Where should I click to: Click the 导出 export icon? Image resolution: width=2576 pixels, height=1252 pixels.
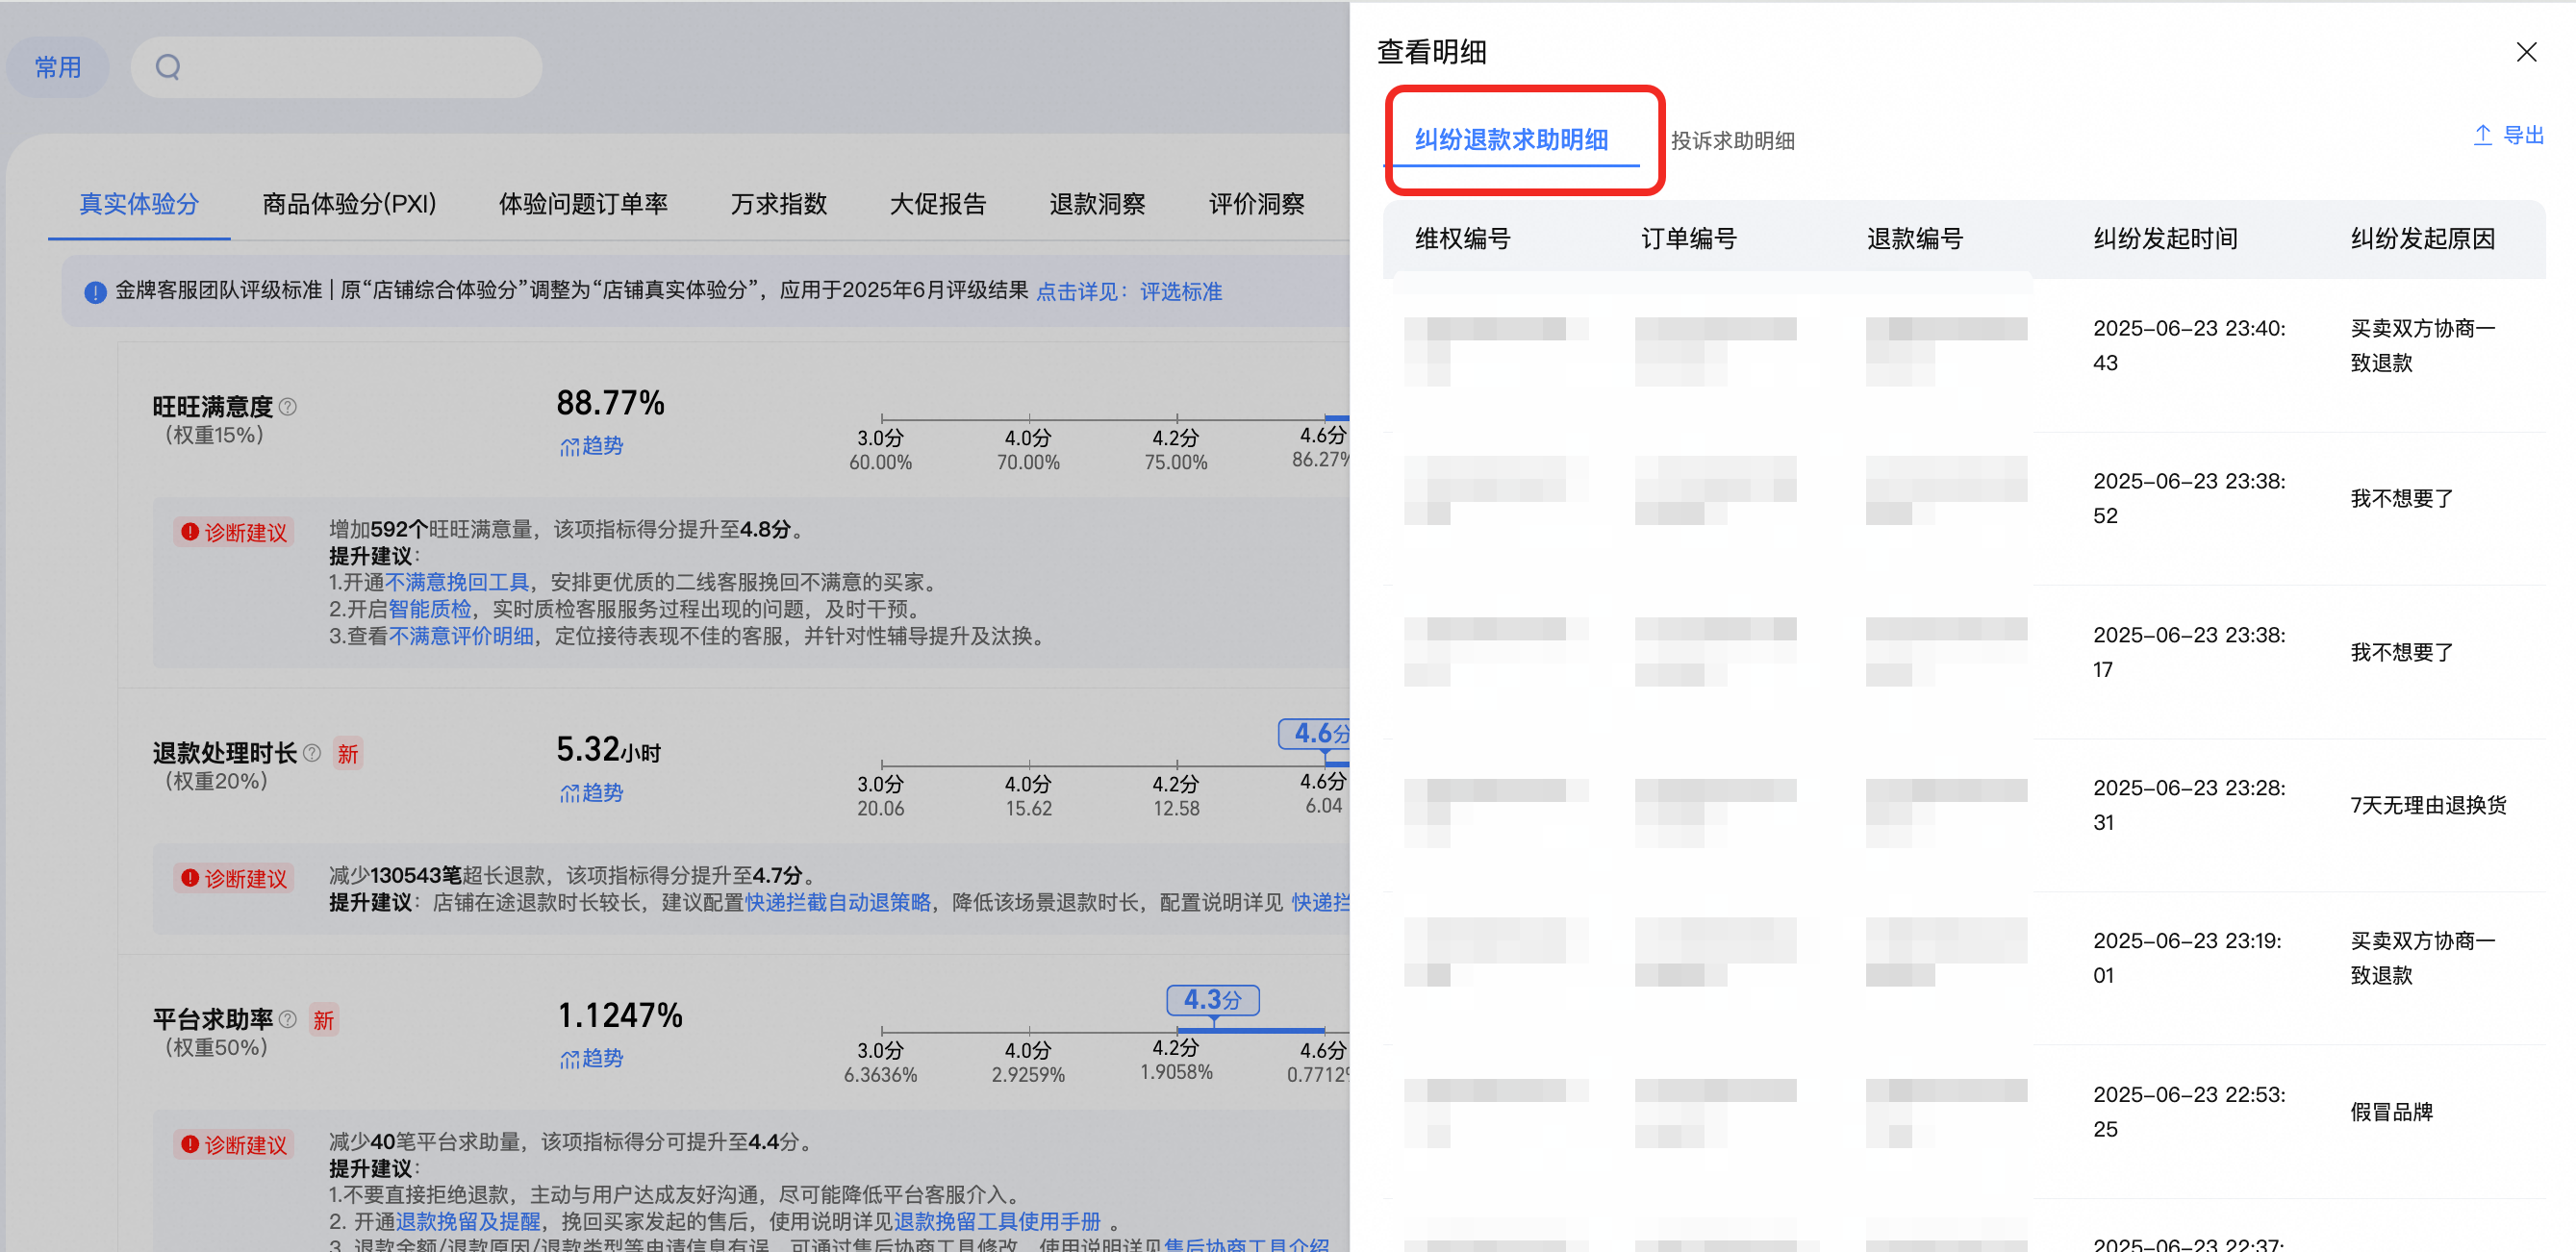(2482, 135)
